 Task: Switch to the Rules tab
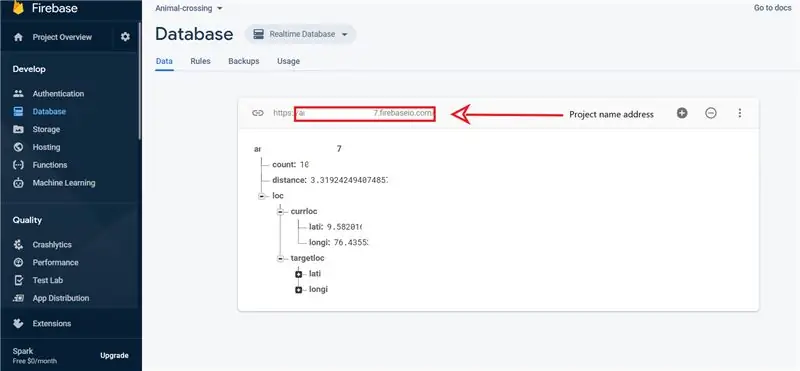click(201, 61)
